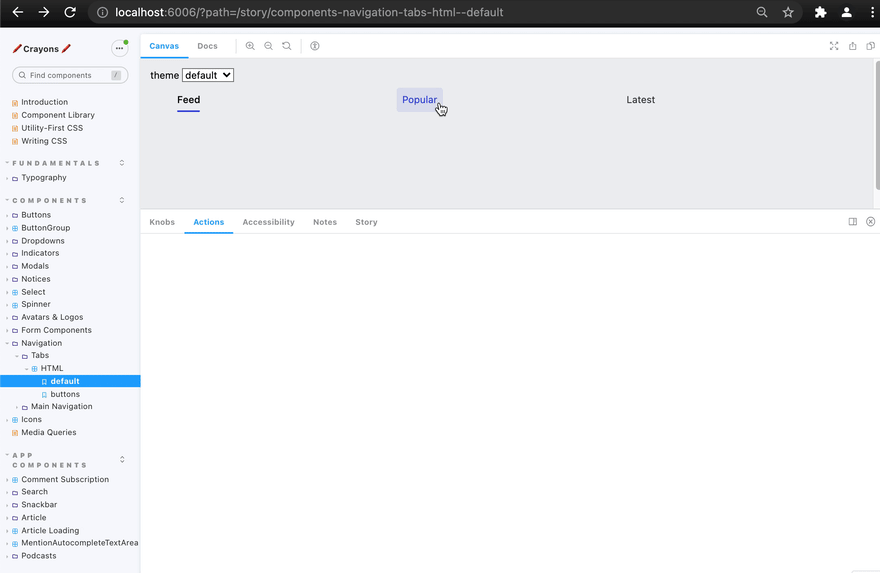Expand the Spinner component
The width and height of the screenshot is (880, 573).
[36, 304]
